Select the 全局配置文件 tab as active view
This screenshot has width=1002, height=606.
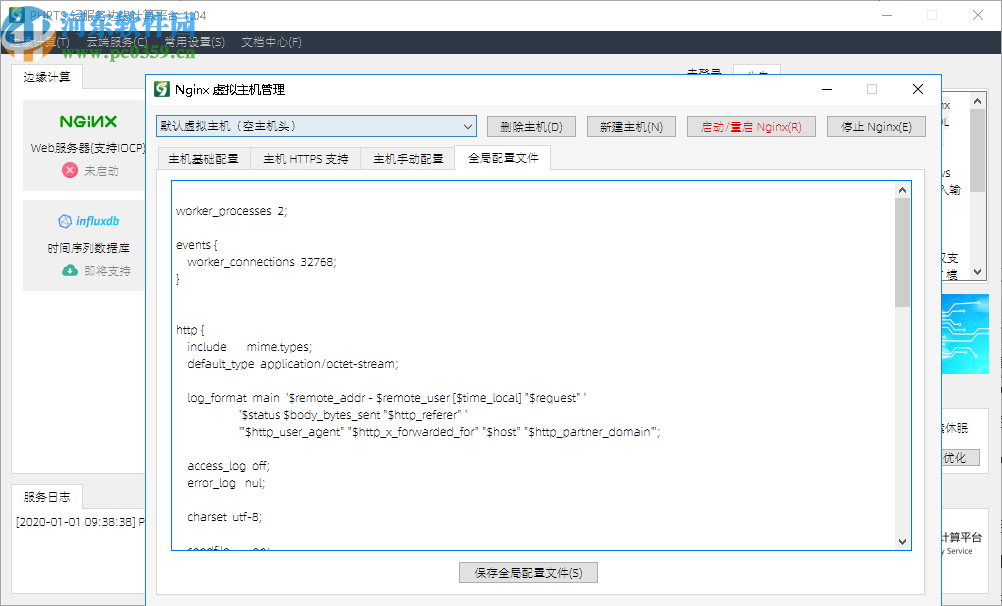point(501,157)
